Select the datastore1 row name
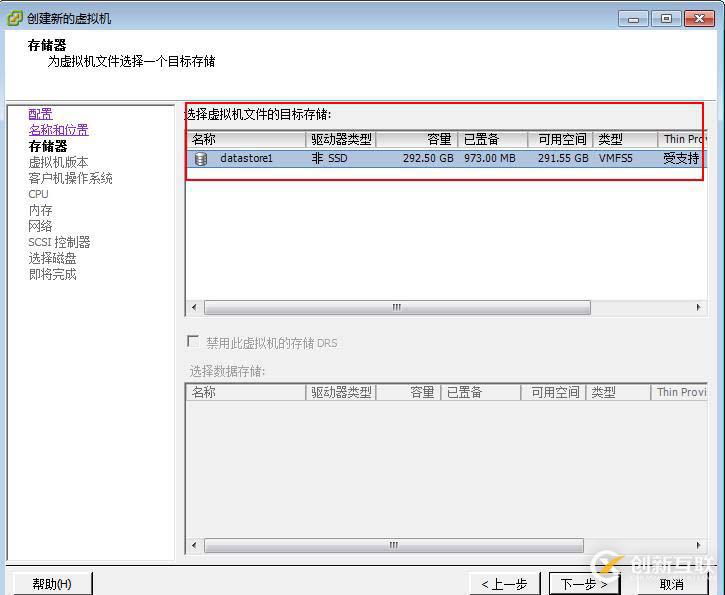Screen dimensions: 725x595 246,158
